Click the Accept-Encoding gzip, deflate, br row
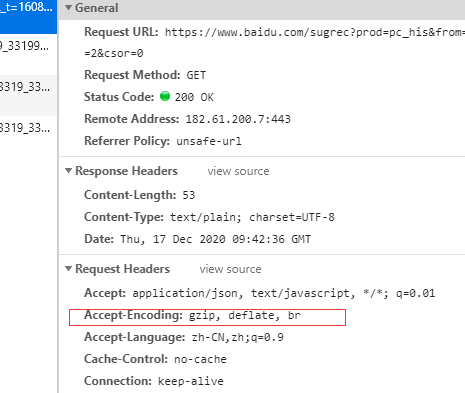This screenshot has width=465, height=393. (207, 317)
